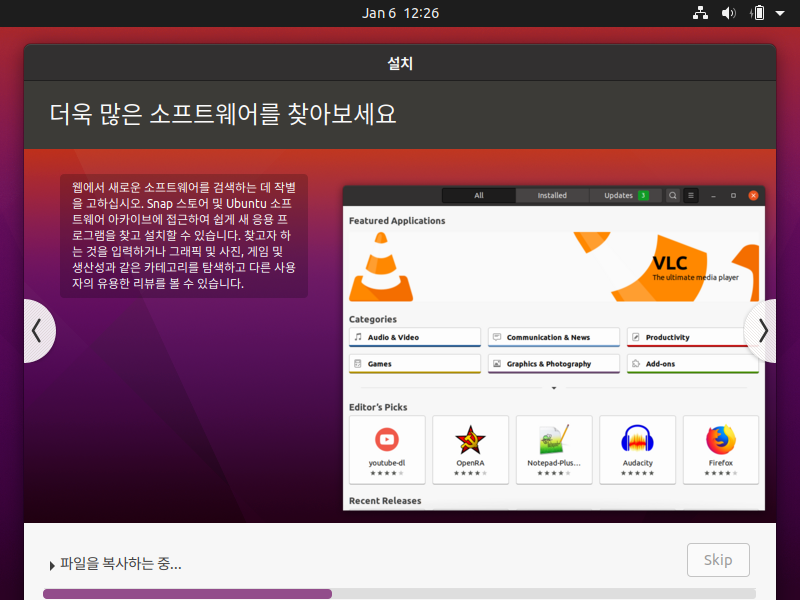Select the Notepad-Plus app icon
Viewport: 800px width, 600px height.
(x=554, y=439)
